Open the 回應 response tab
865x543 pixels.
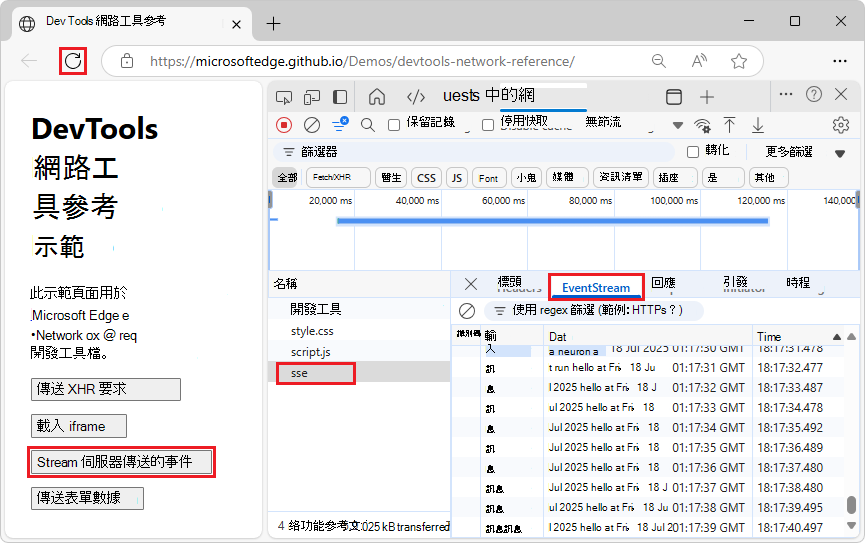(x=663, y=283)
